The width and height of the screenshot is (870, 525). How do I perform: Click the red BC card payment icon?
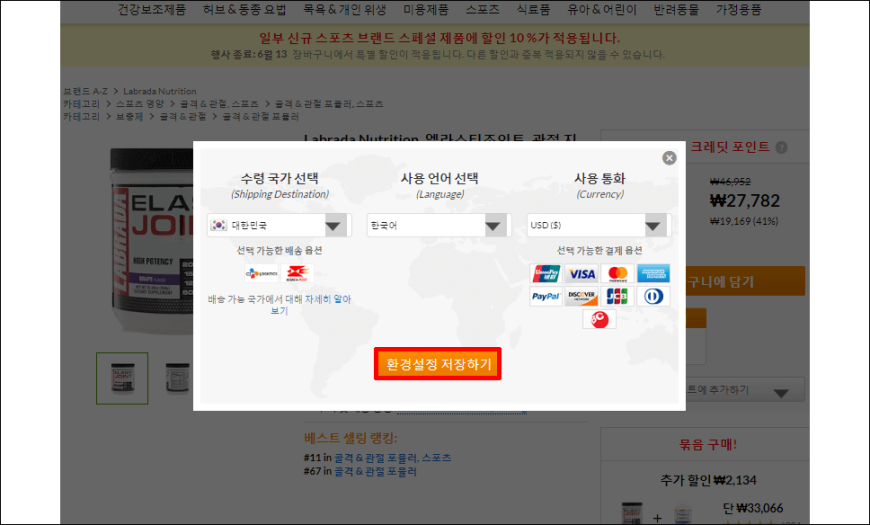pyautogui.click(x=599, y=319)
